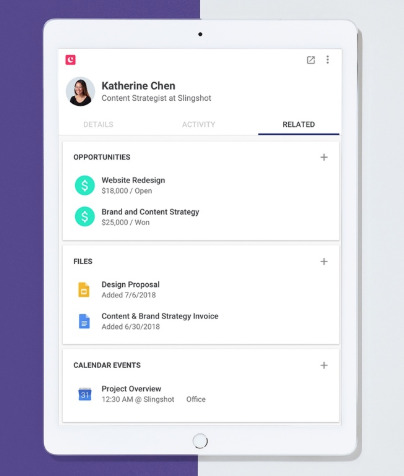Click the '$18,000 / Open' text
This screenshot has width=404, height=476.
tap(127, 191)
